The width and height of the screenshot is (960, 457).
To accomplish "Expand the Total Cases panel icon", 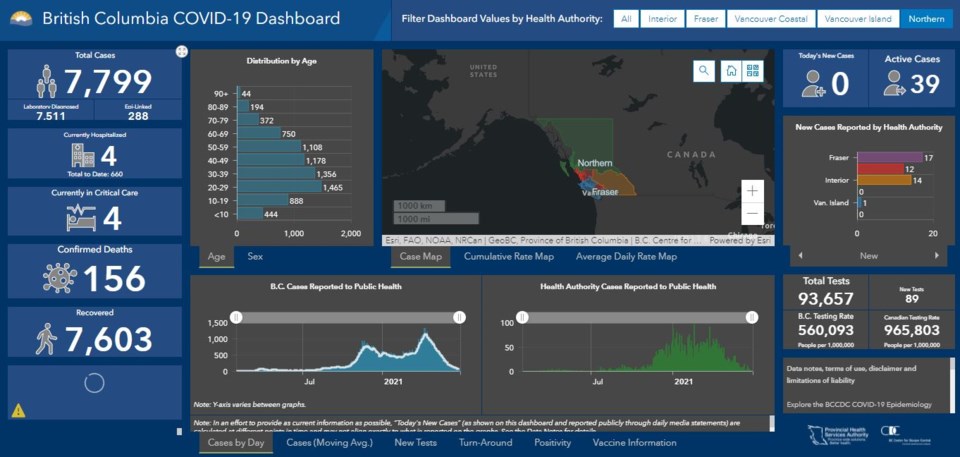I will tap(181, 51).
